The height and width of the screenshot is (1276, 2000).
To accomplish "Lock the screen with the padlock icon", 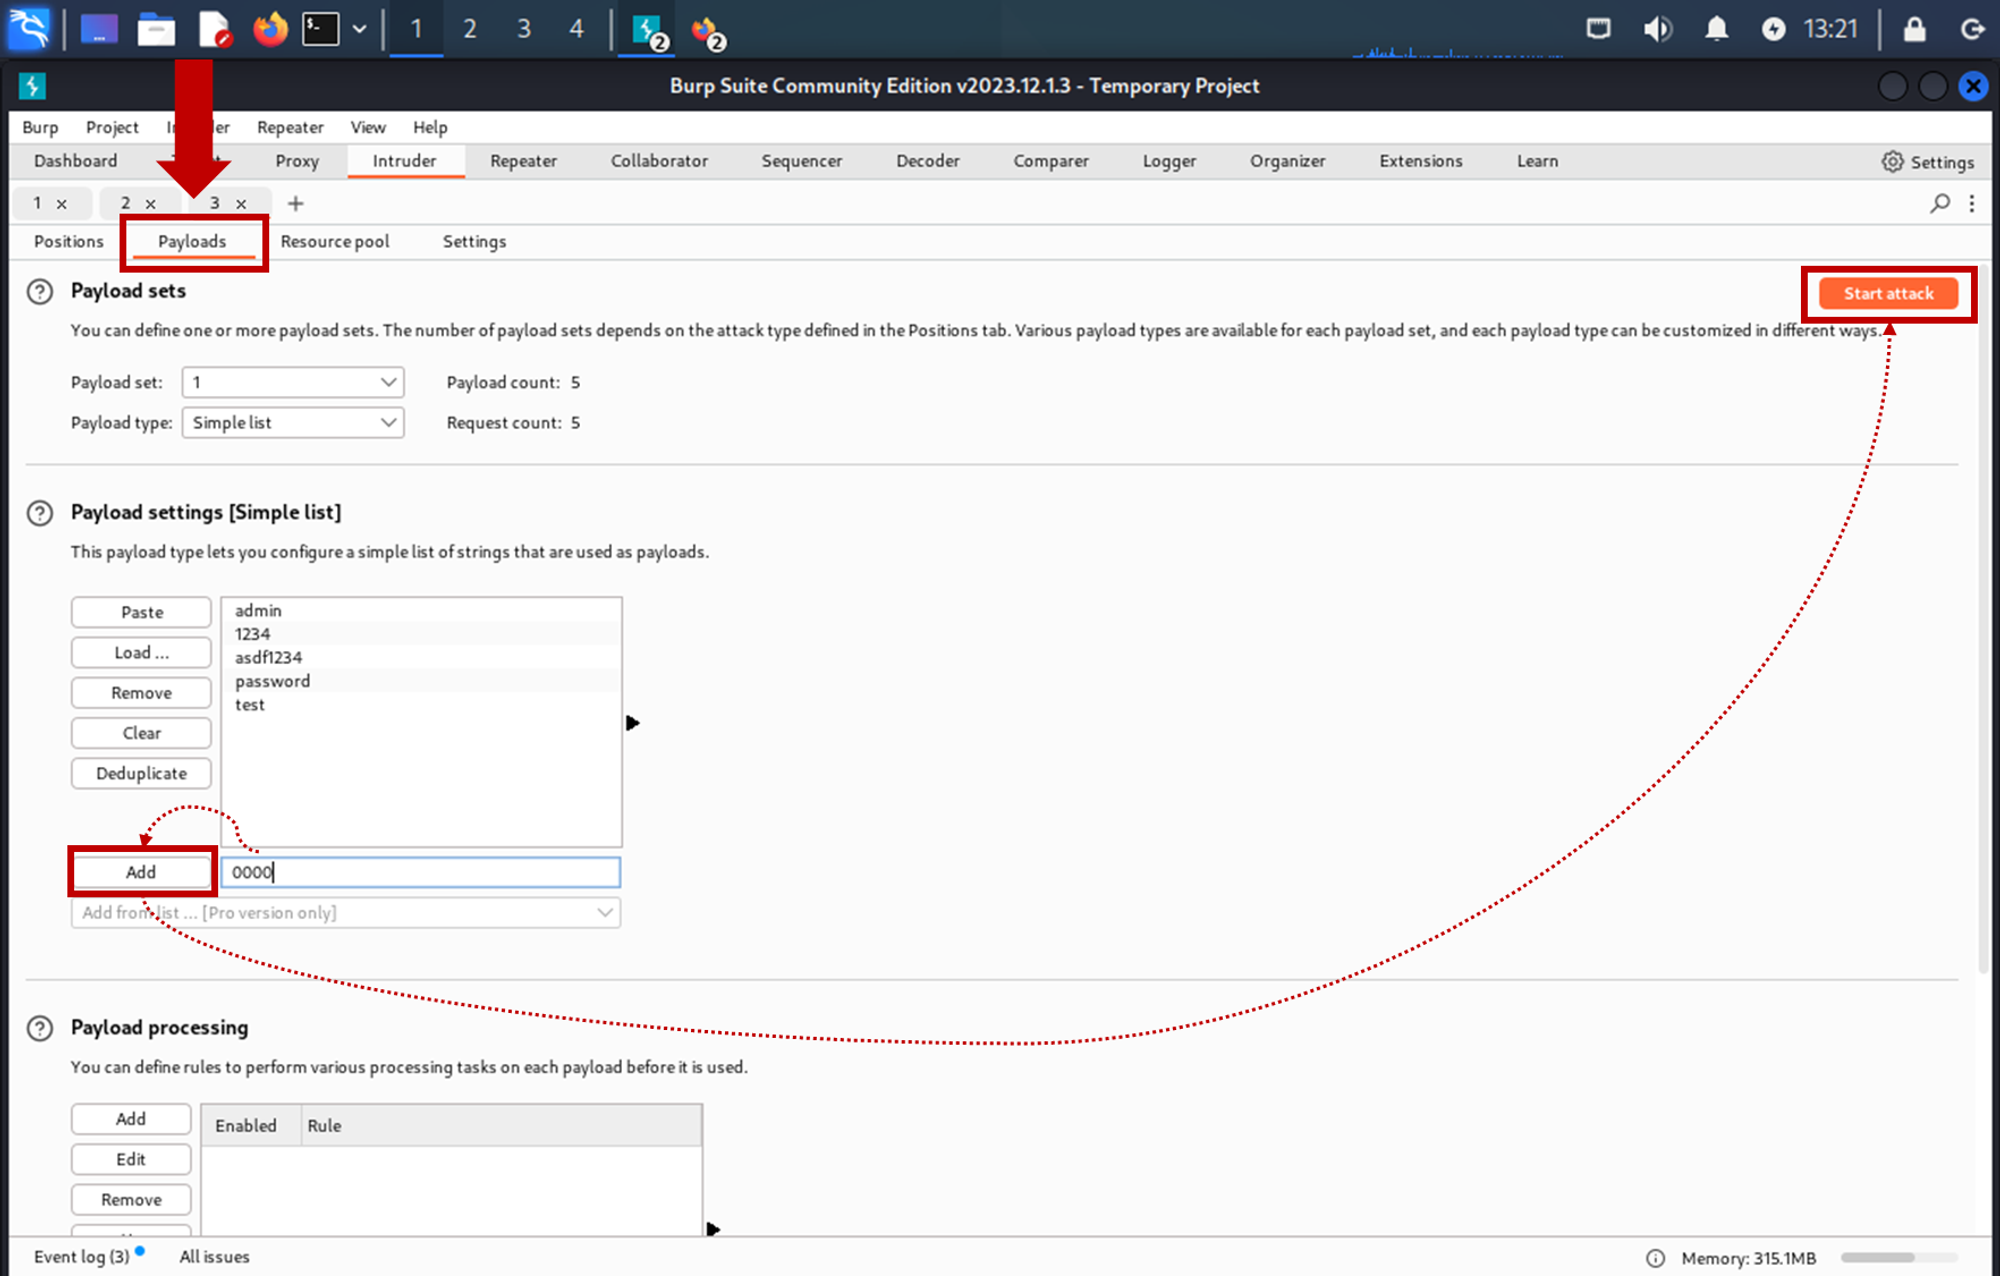I will click(1914, 28).
